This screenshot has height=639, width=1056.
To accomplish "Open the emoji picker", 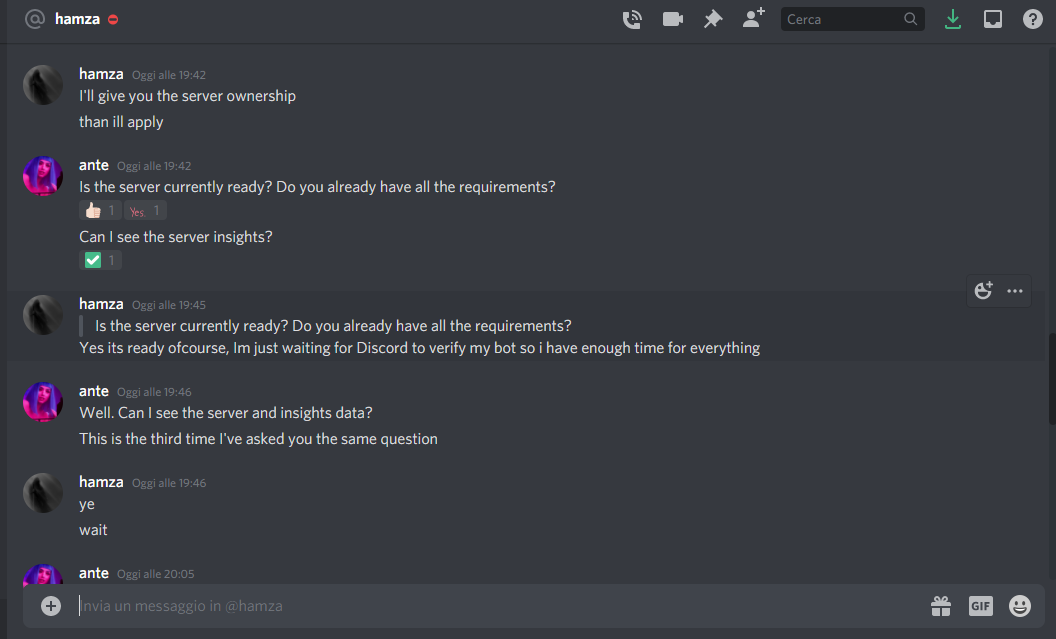I will [x=1019, y=605].
